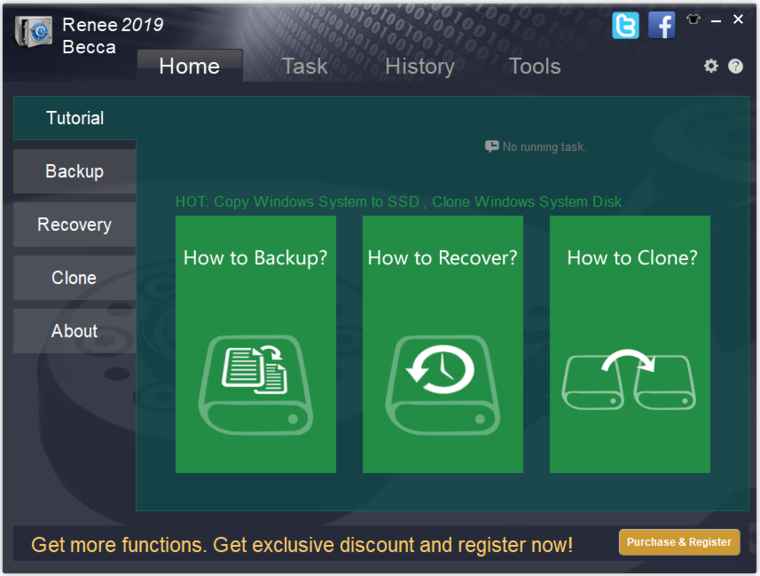Viewport: 760px width, 576px height.
Task: Click the Purchase & Register button
Action: tap(679, 542)
